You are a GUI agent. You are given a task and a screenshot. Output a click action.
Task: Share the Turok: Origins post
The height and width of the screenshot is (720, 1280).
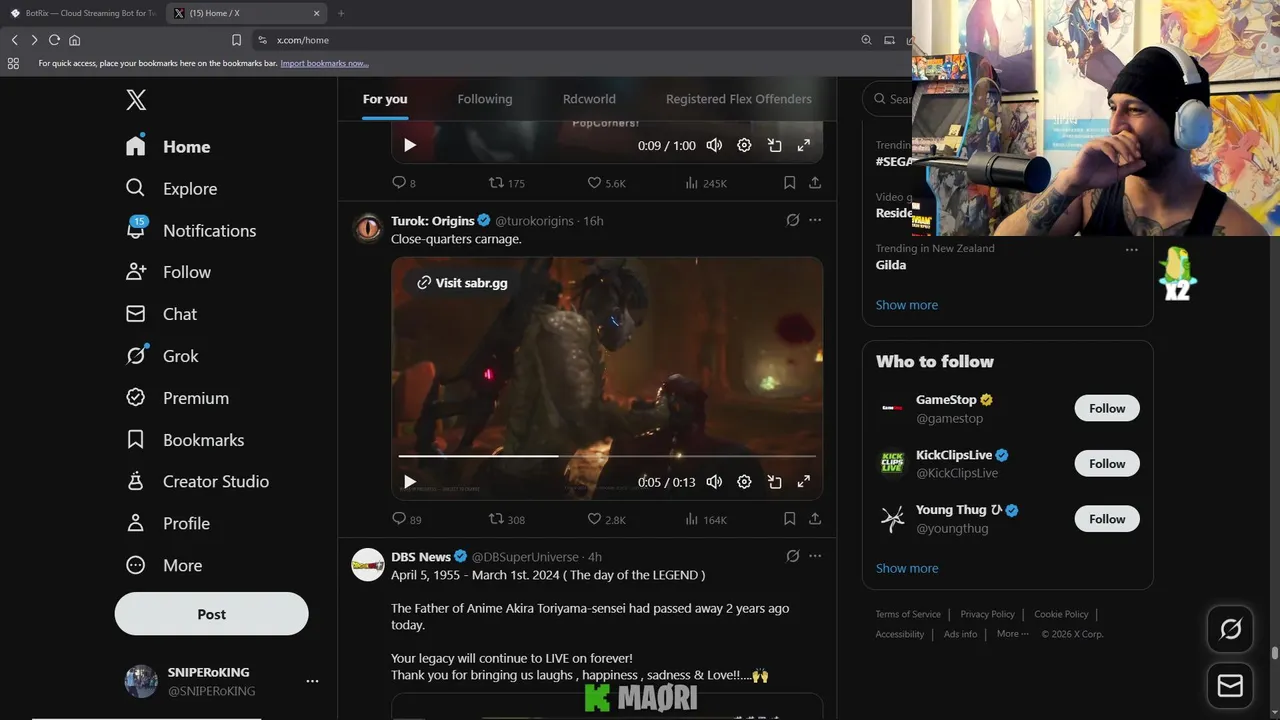click(x=815, y=519)
